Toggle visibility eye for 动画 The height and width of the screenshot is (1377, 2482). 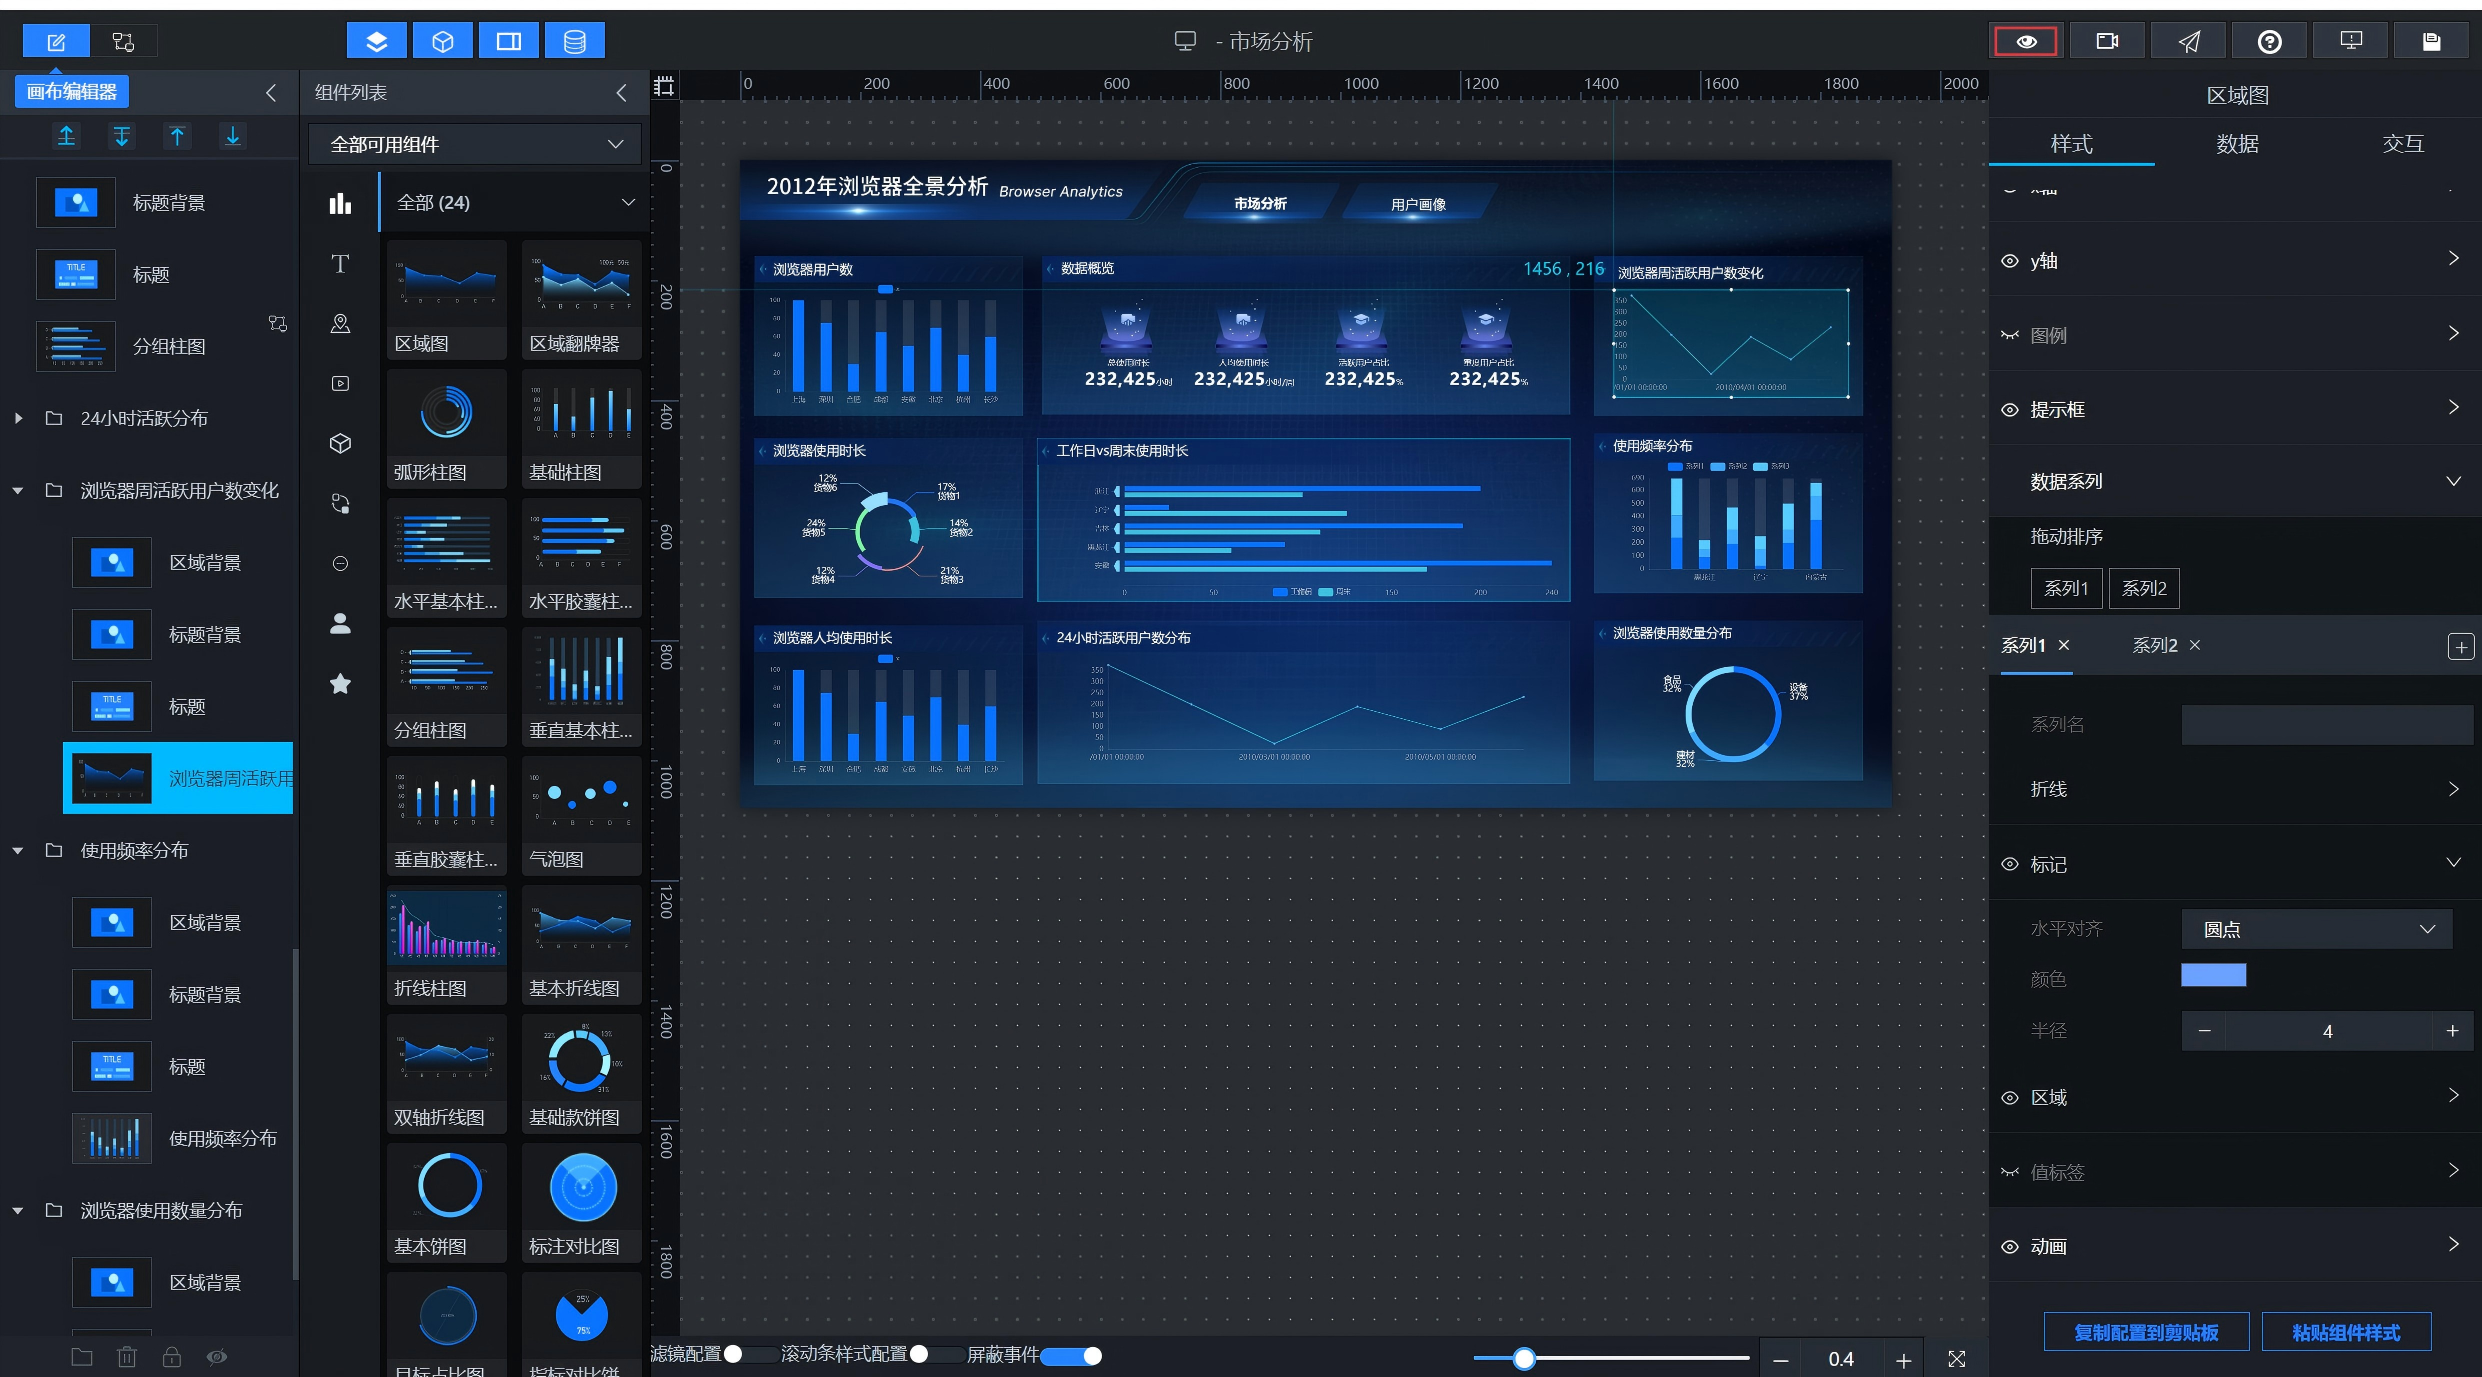tap(2010, 1247)
